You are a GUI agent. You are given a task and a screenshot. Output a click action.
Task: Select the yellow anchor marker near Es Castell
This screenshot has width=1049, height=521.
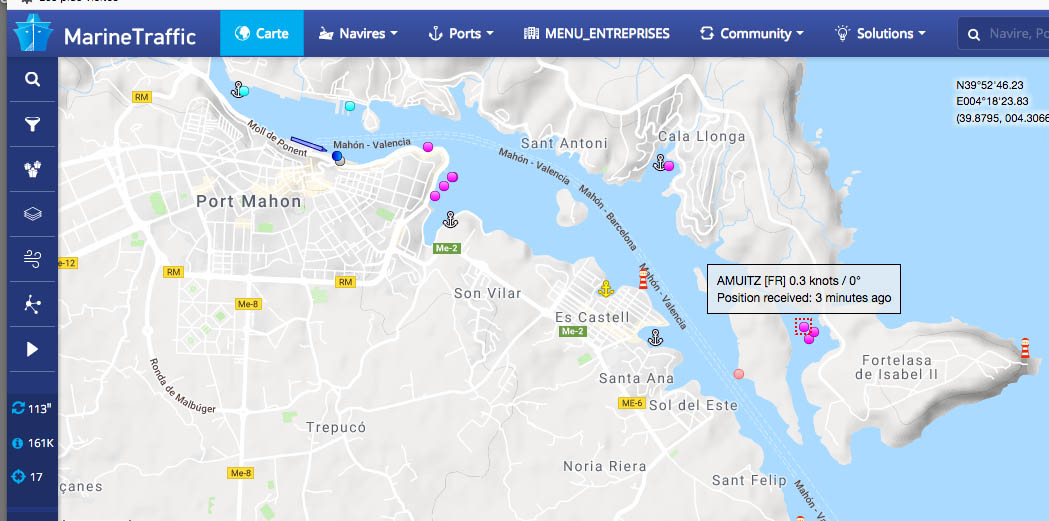(605, 289)
